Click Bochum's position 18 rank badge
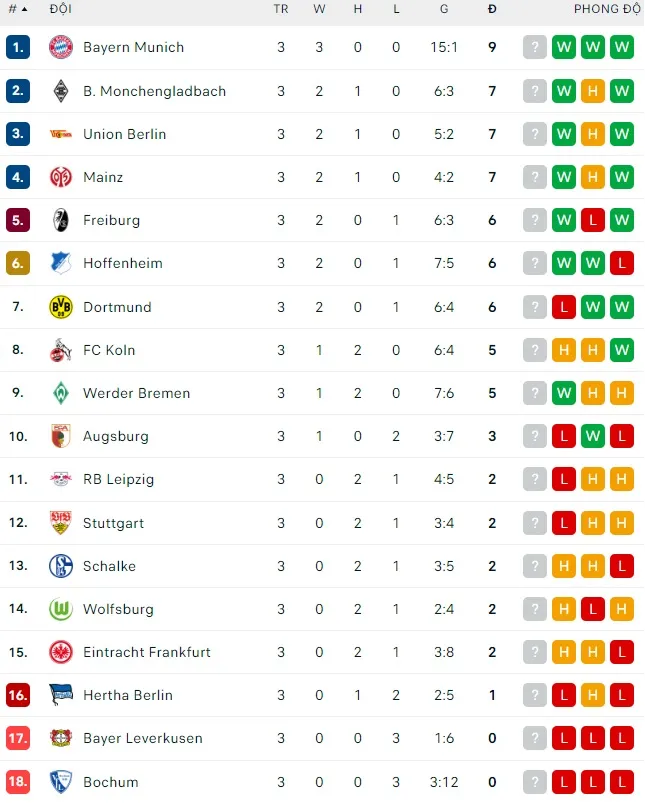645x803 pixels. (18, 781)
